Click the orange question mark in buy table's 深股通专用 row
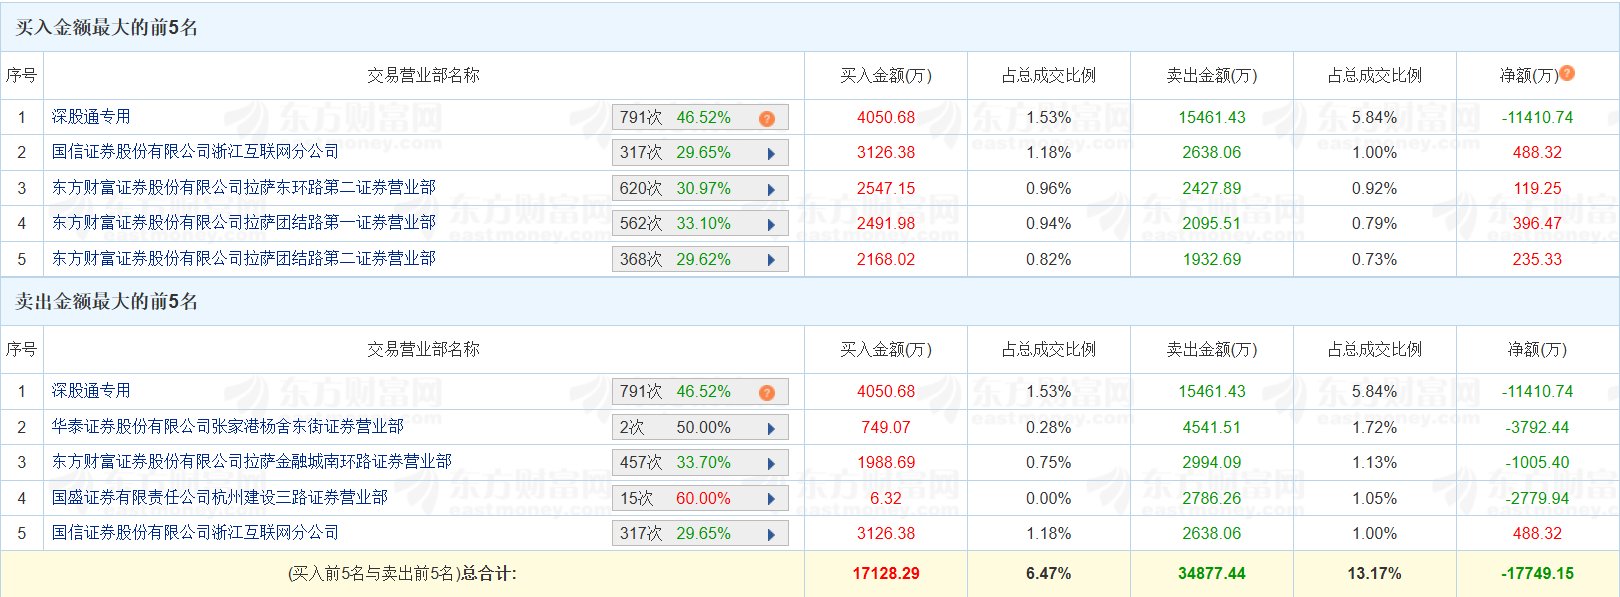 (x=767, y=118)
